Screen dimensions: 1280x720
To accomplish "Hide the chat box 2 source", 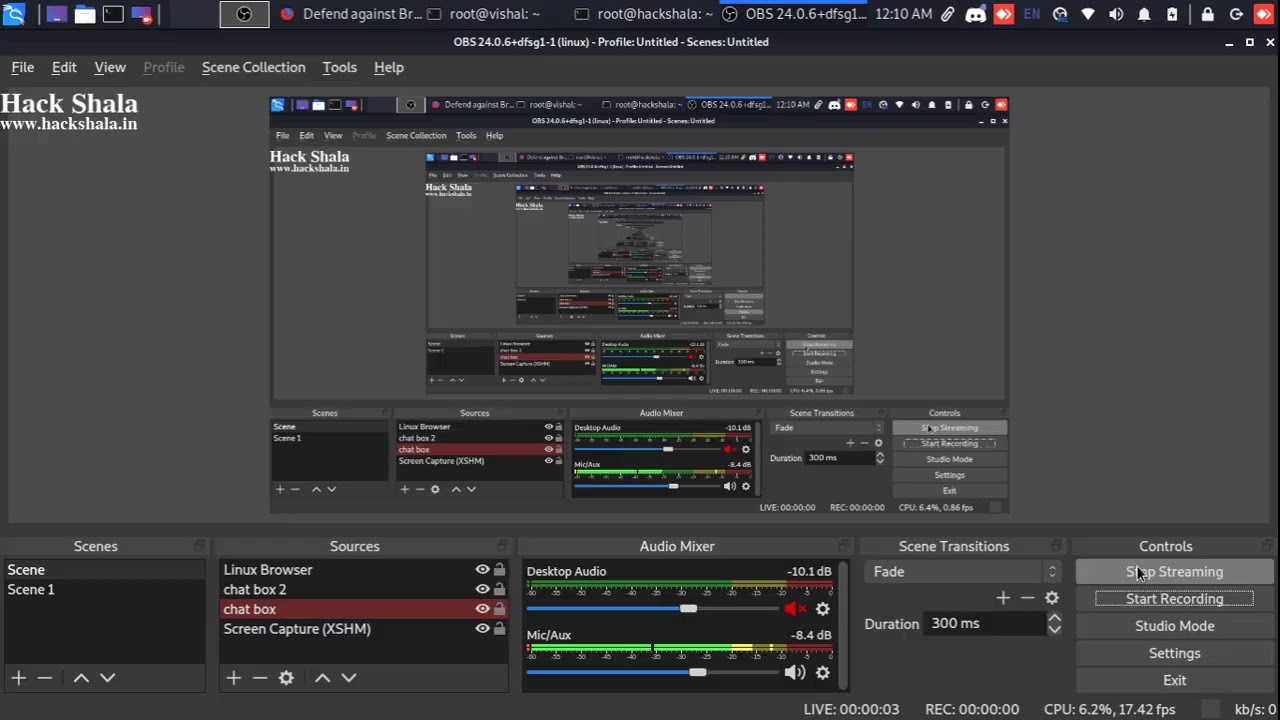I will (482, 589).
